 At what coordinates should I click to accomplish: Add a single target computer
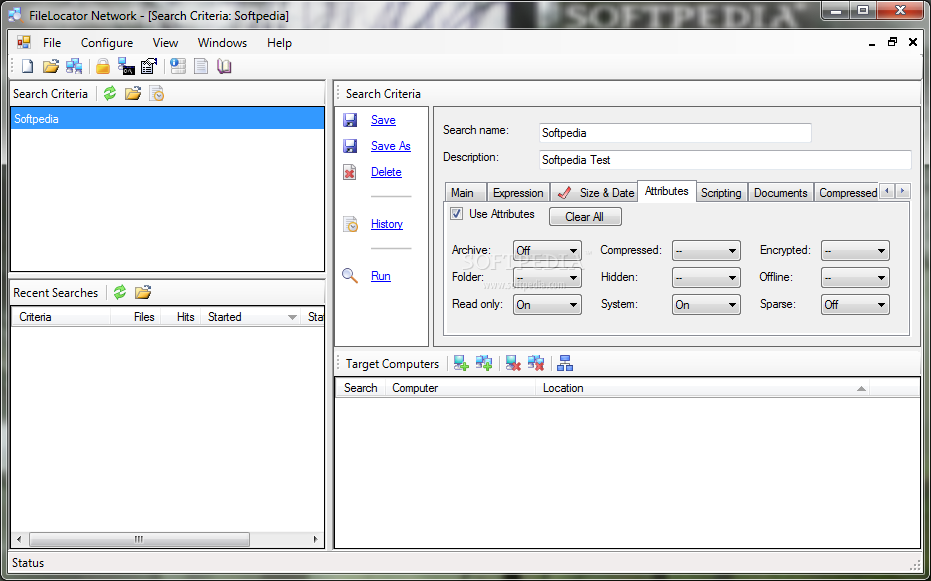pos(461,363)
